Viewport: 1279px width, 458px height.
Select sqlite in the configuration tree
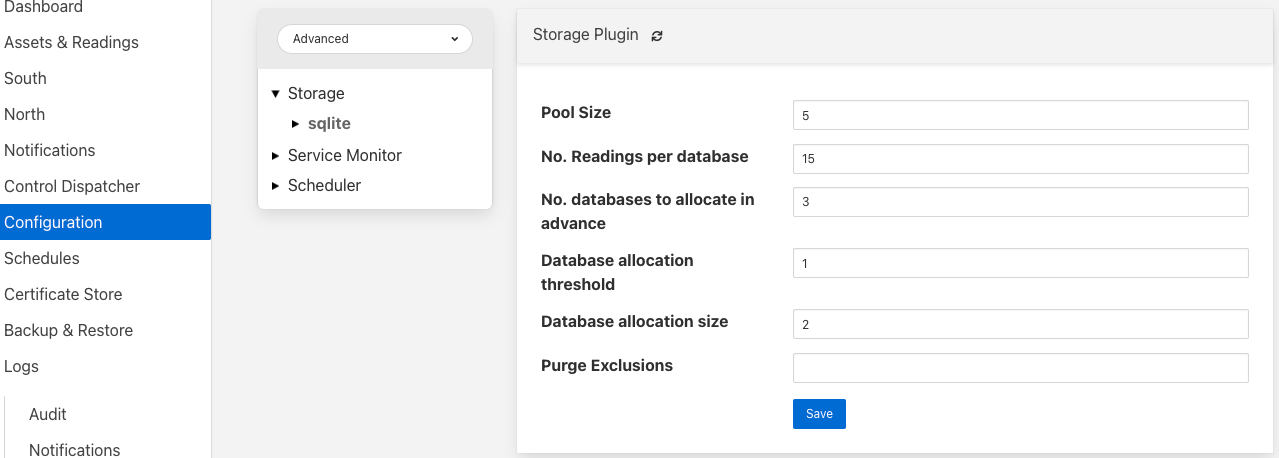click(x=329, y=124)
